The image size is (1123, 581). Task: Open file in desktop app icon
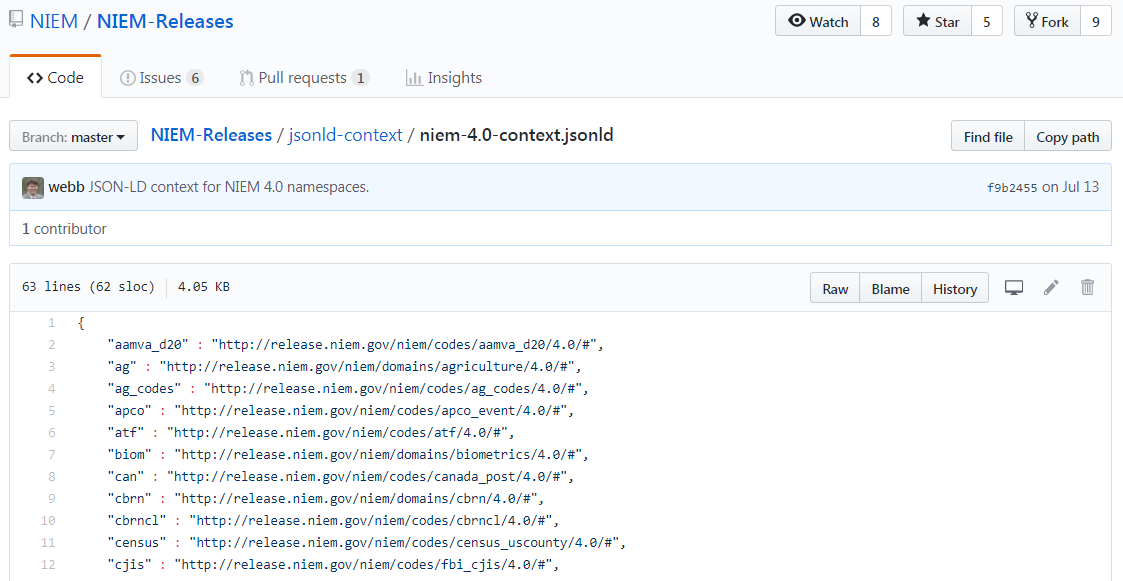[x=1014, y=288]
